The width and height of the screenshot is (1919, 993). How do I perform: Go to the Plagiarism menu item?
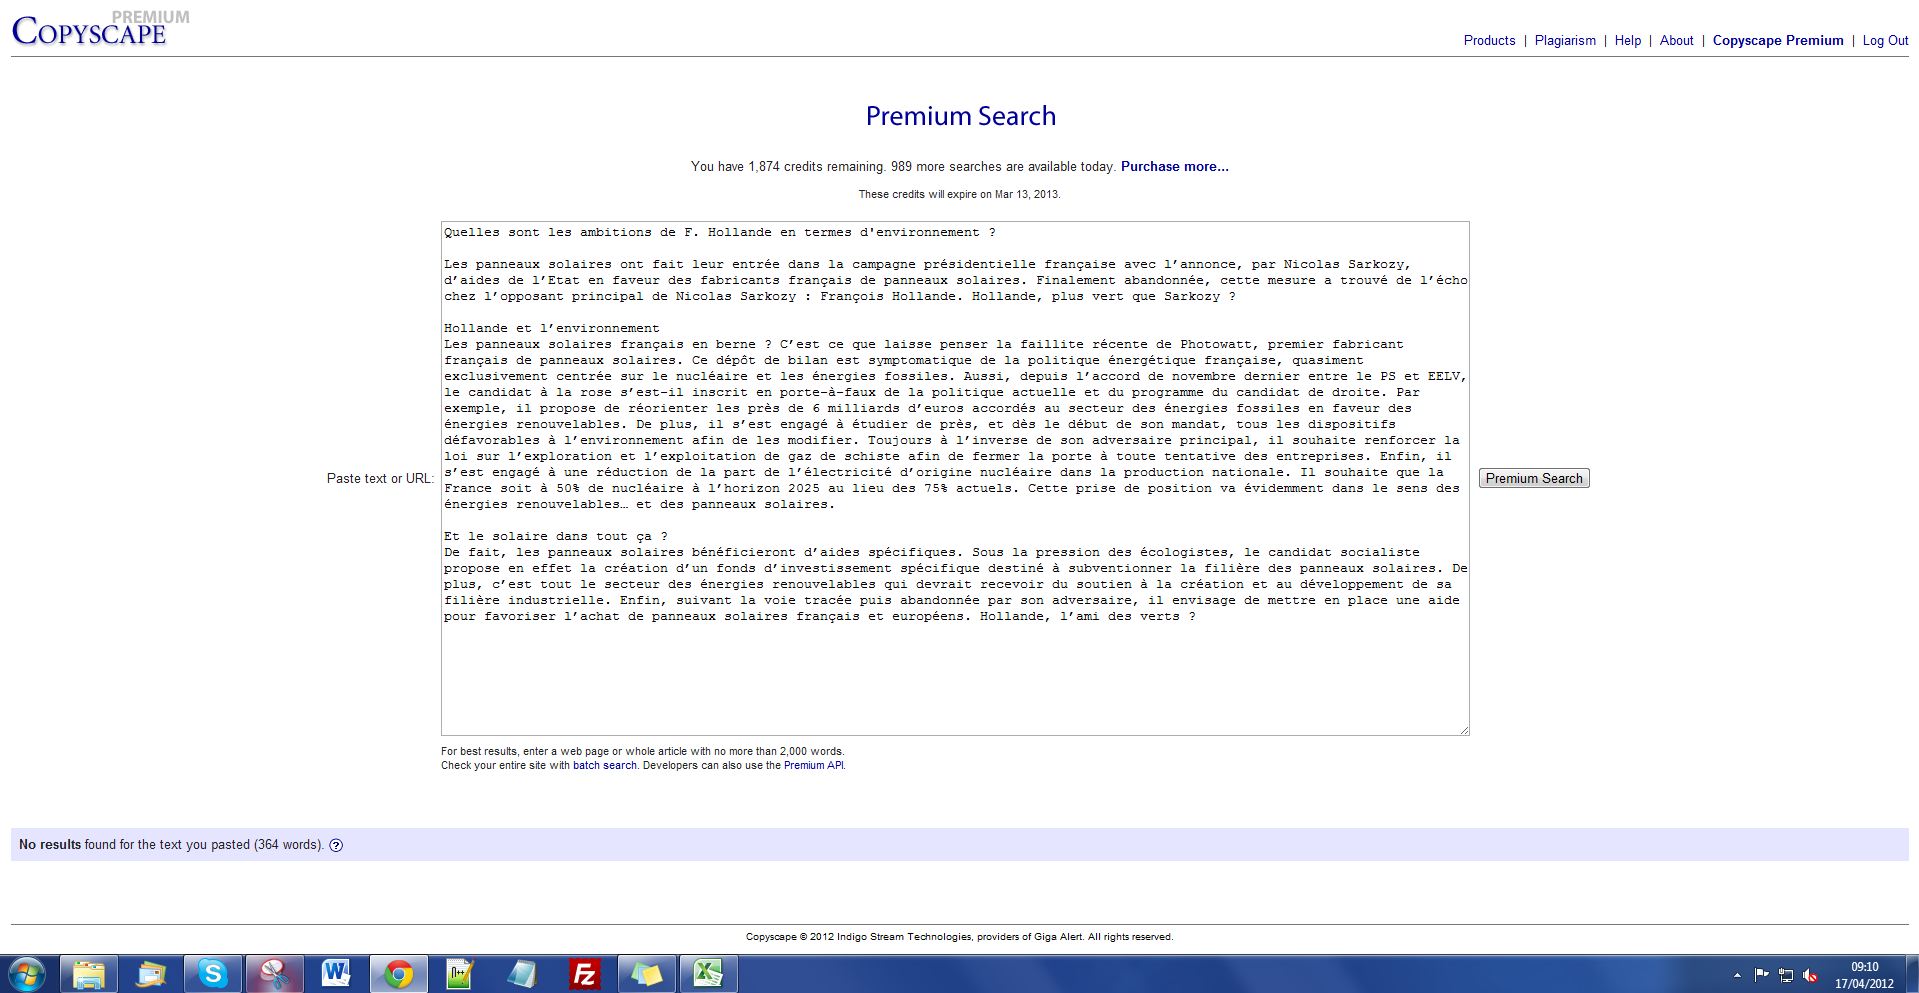(1565, 41)
